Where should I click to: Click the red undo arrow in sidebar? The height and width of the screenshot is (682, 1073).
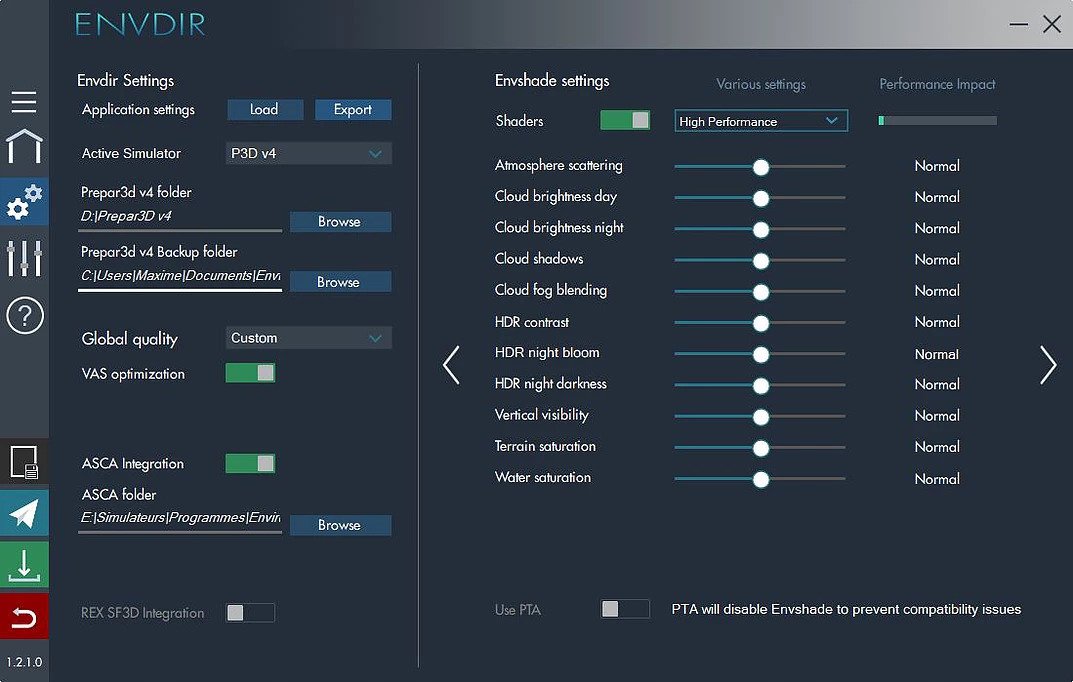click(23, 616)
